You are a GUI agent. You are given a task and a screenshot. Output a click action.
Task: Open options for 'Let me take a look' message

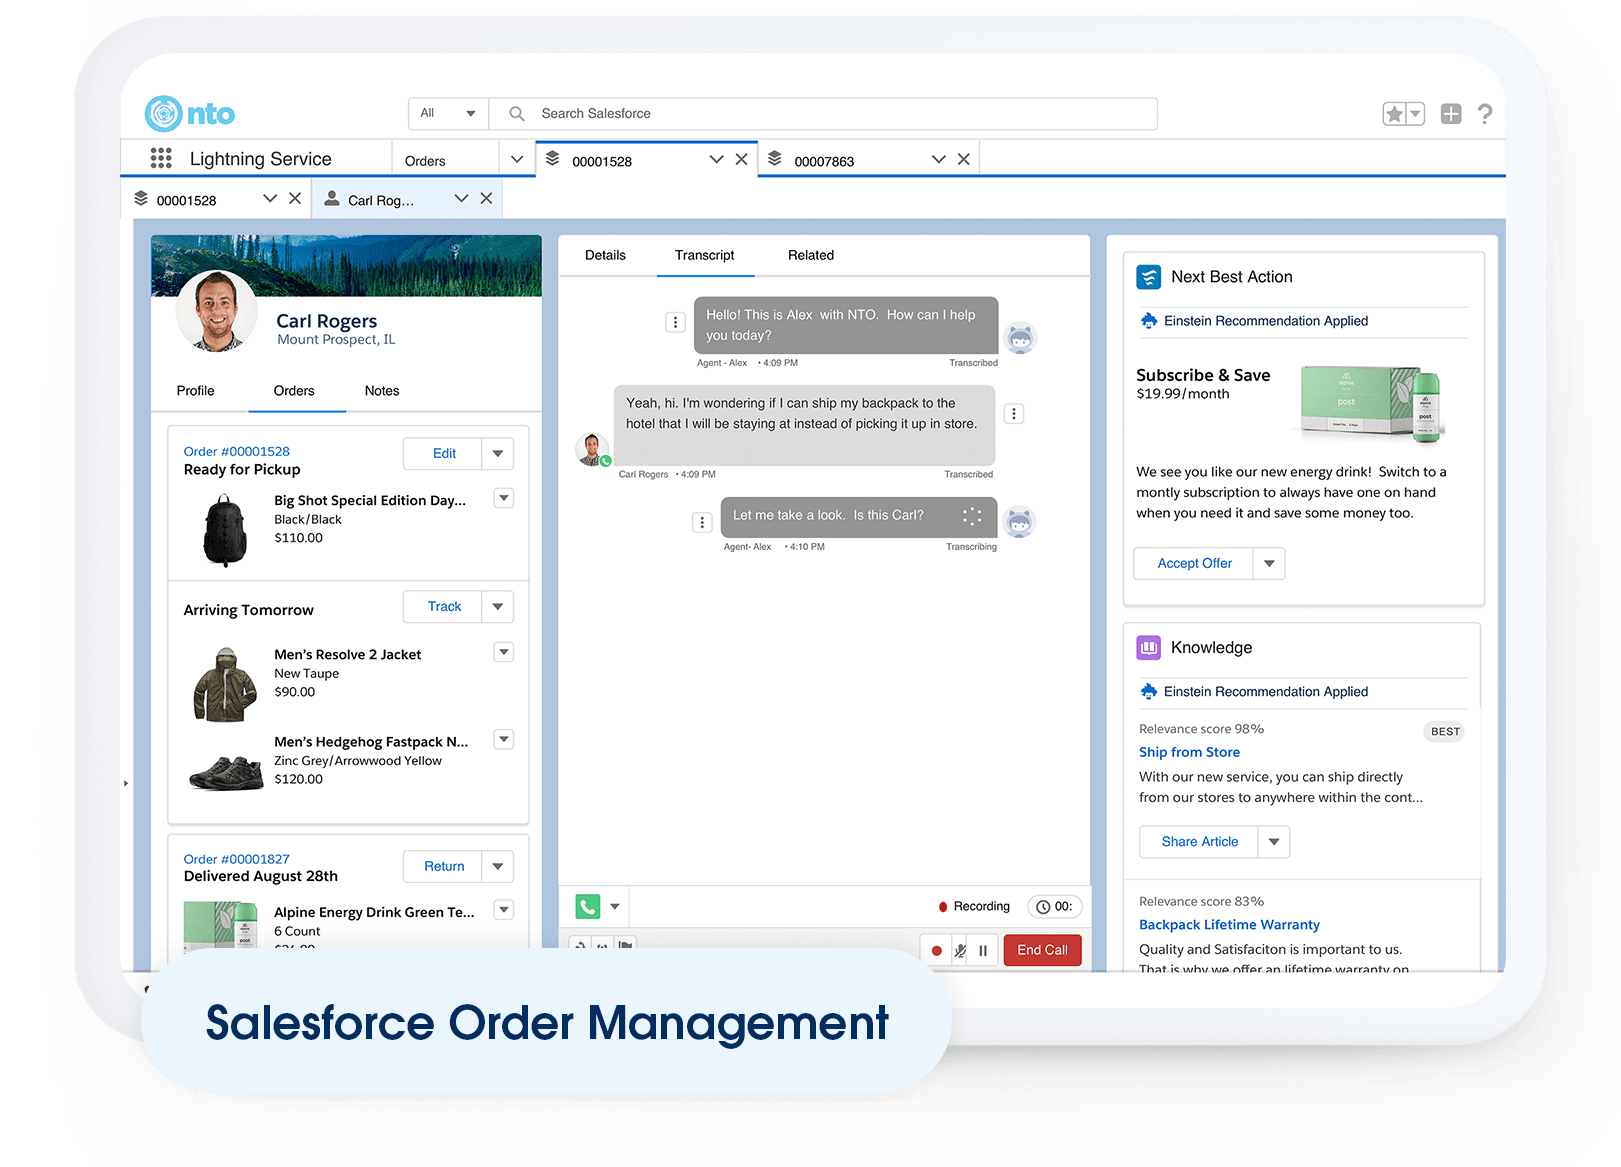702,522
